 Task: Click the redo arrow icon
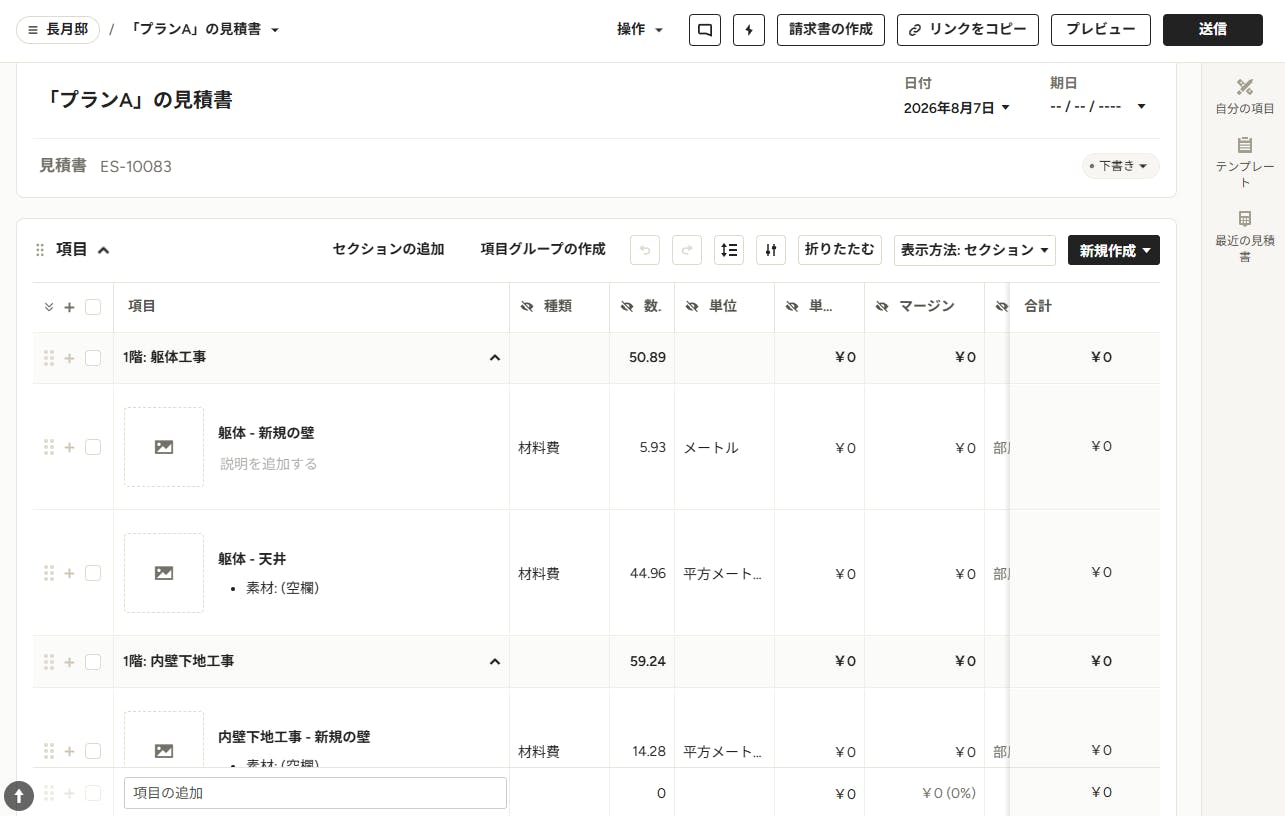(x=687, y=250)
